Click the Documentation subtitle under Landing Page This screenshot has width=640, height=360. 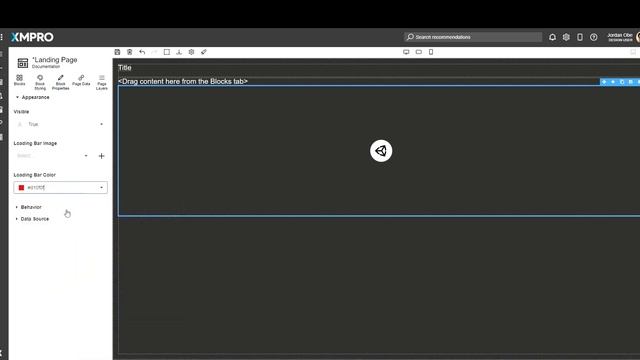click(x=46, y=67)
